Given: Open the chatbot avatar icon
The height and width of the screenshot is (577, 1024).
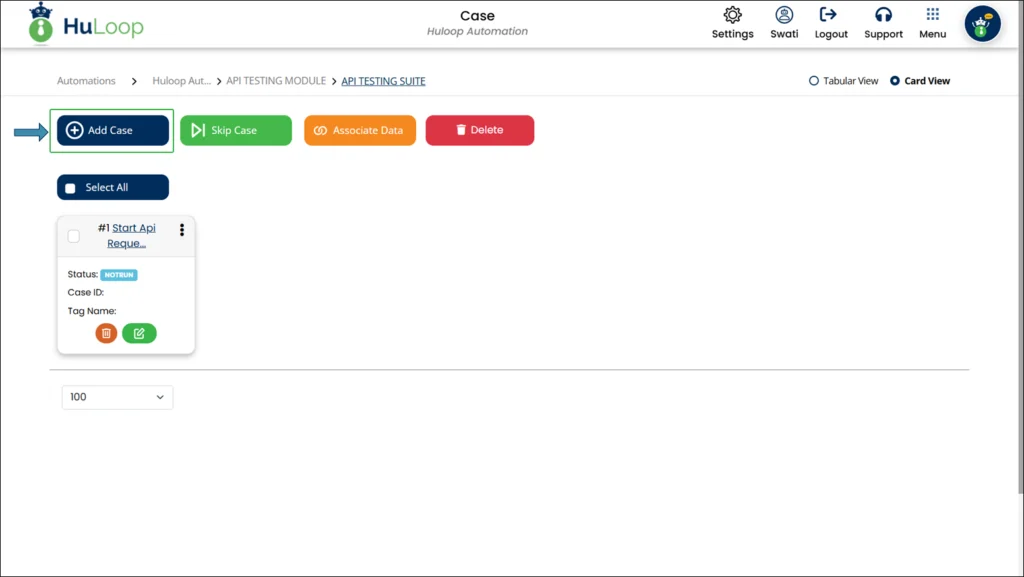Looking at the screenshot, I should (982, 24).
